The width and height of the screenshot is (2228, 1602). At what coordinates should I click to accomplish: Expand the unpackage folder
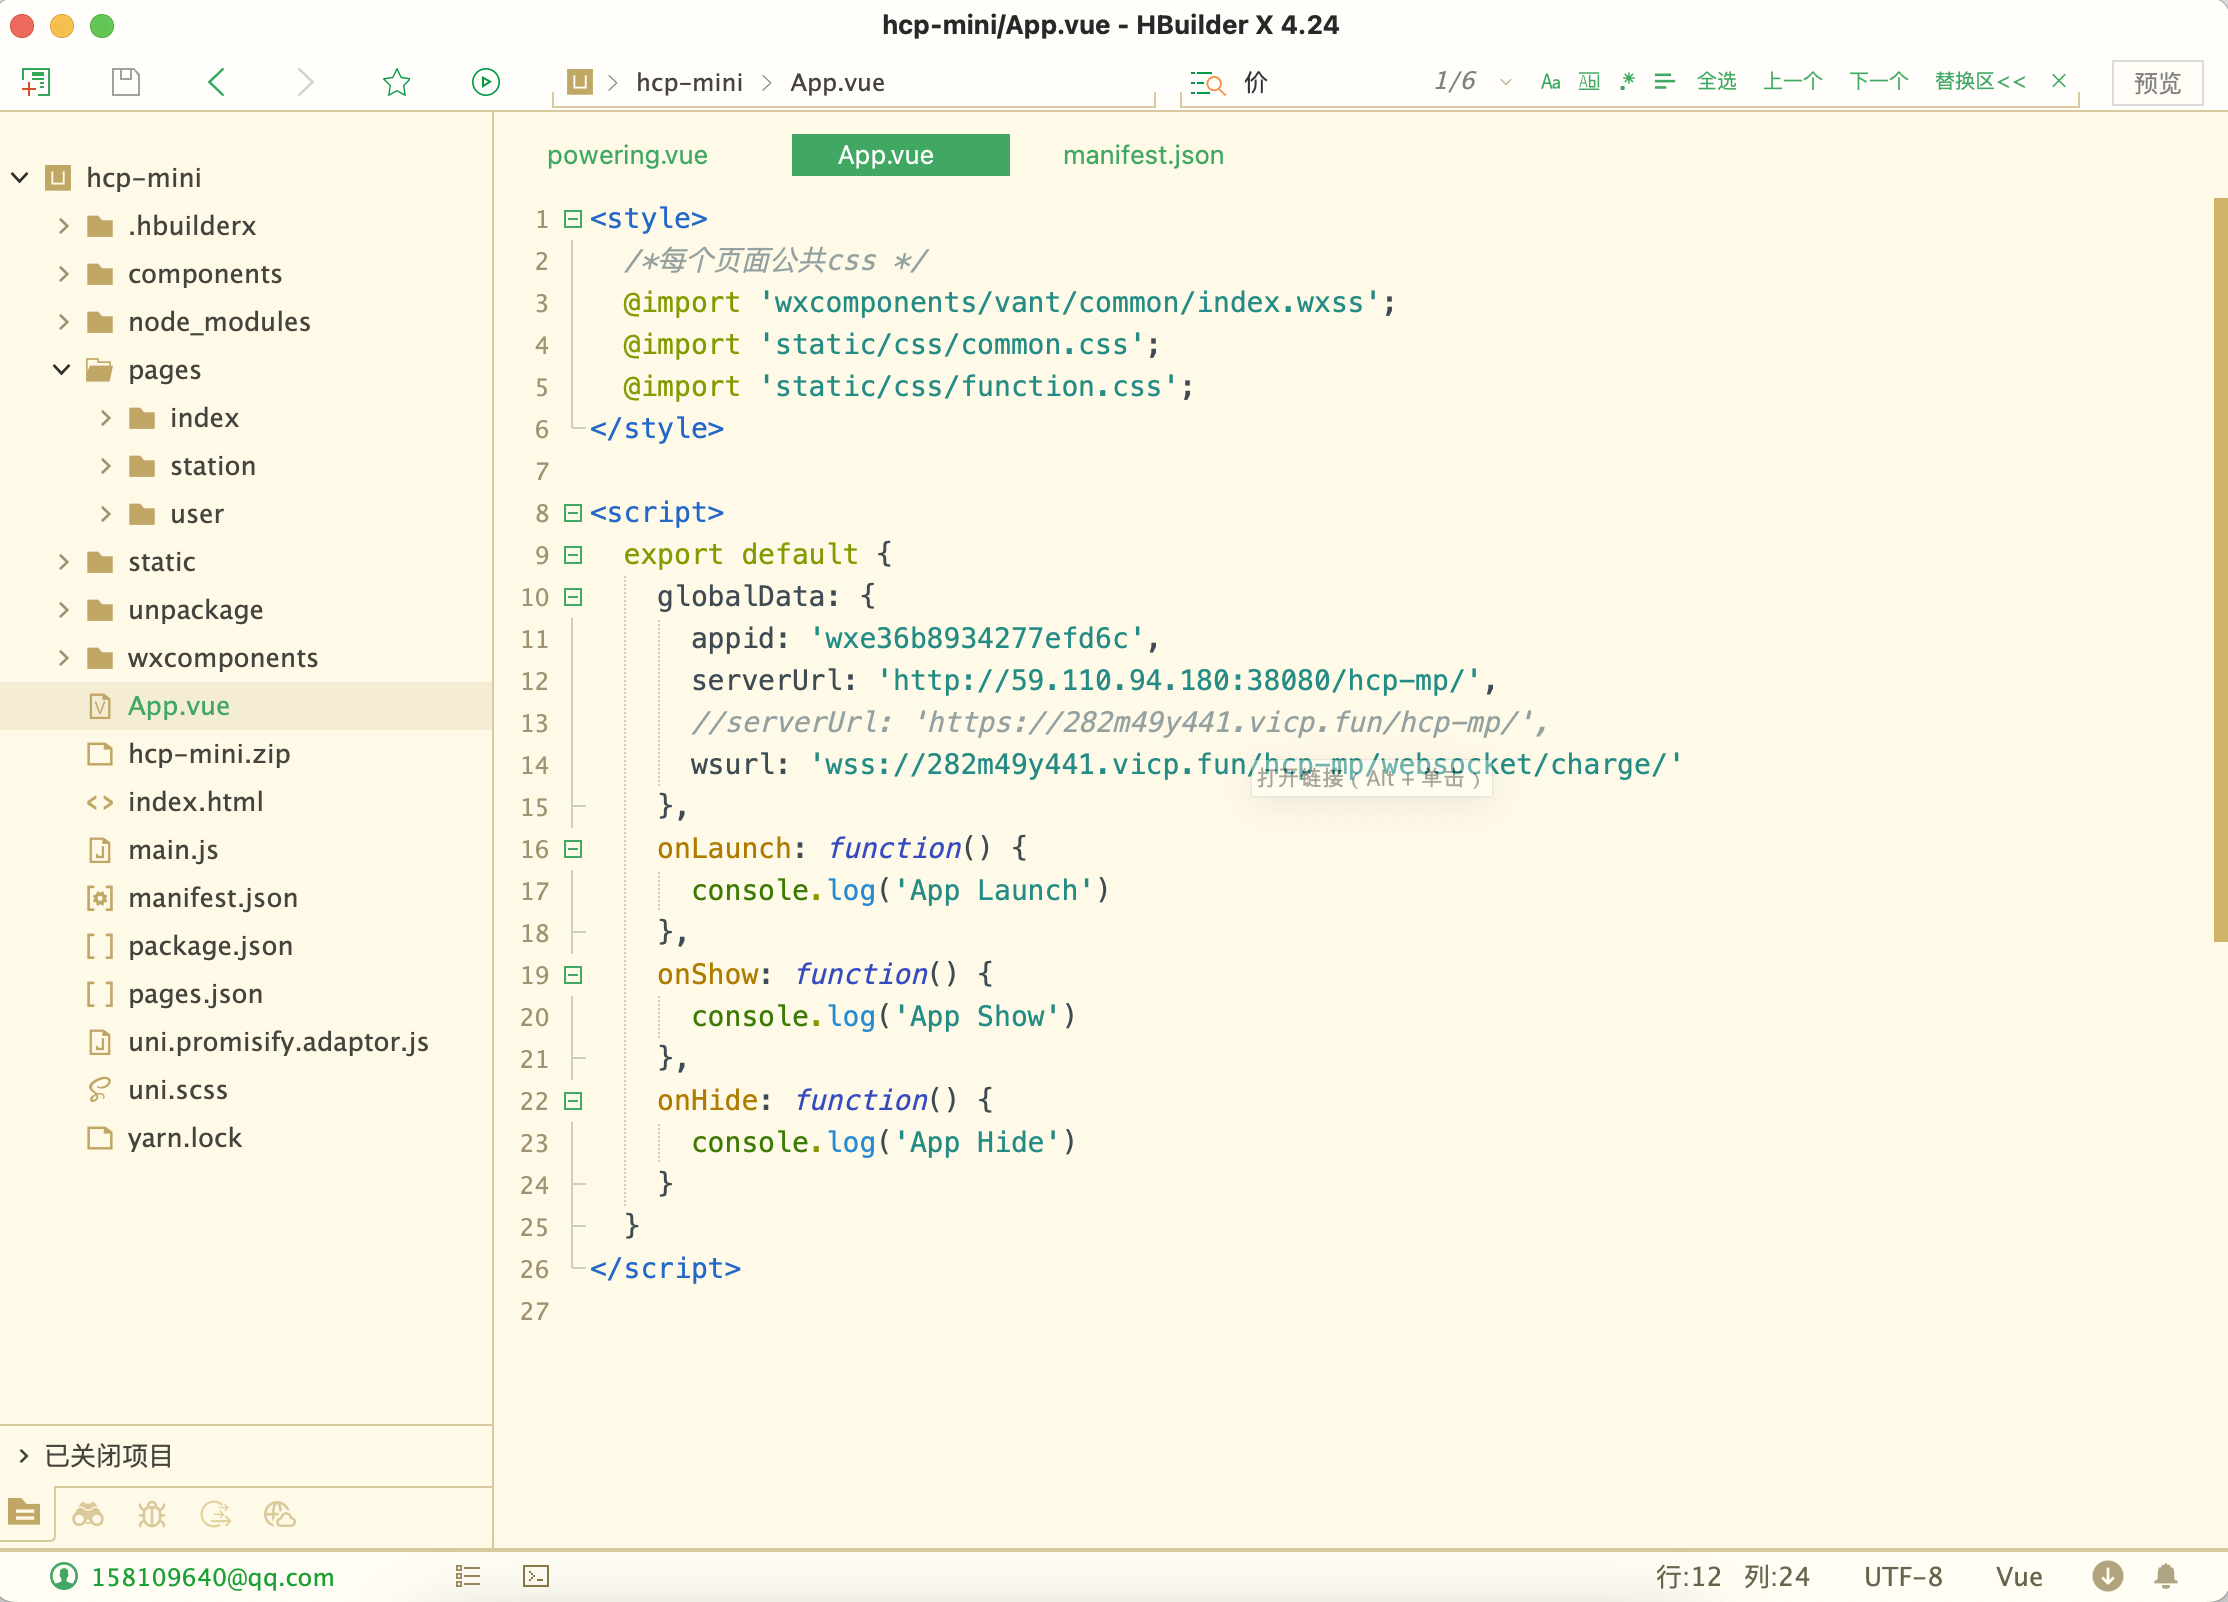click(63, 610)
